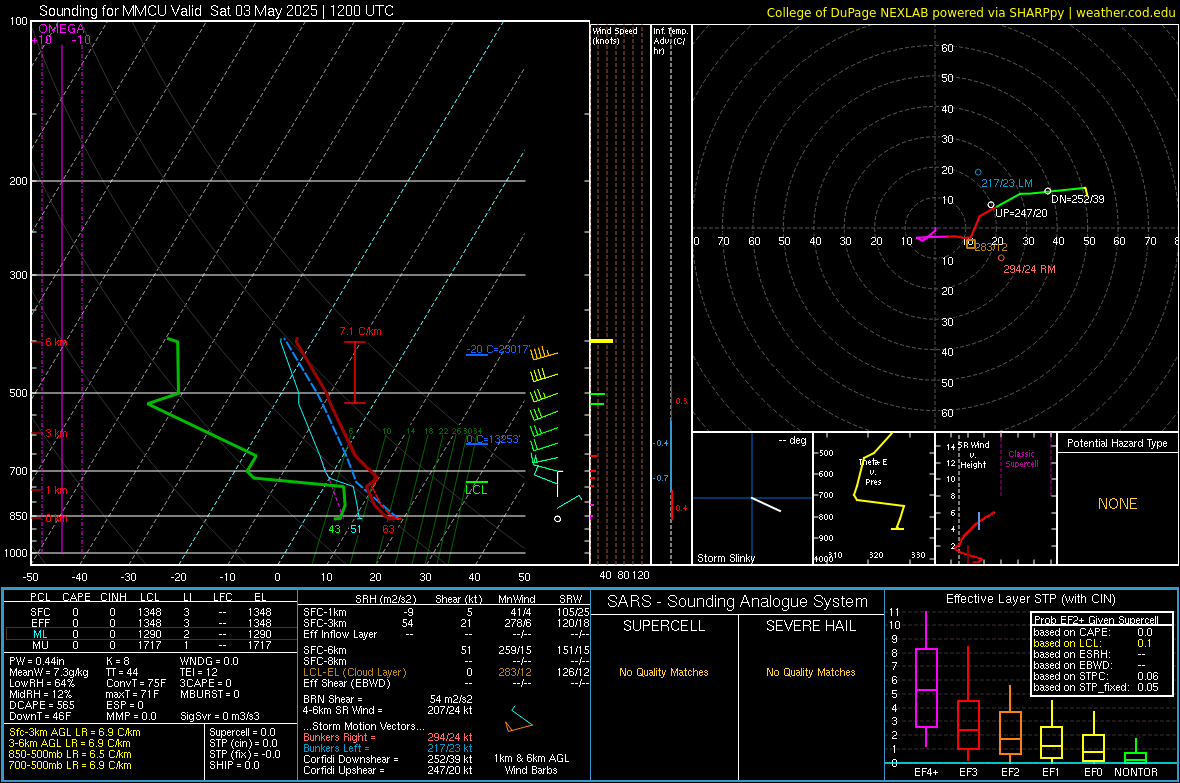Click the SFC-1km kinematics row label
The height and width of the screenshot is (783, 1180).
click(324, 612)
